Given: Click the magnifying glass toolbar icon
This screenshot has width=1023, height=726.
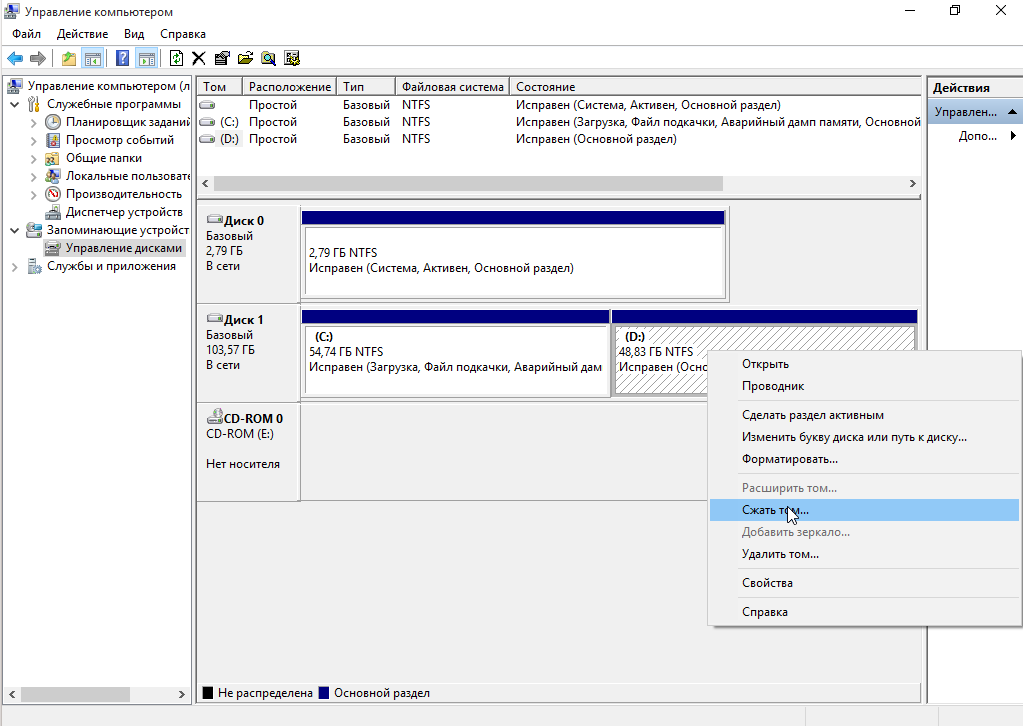Looking at the screenshot, I should click(x=268, y=58).
